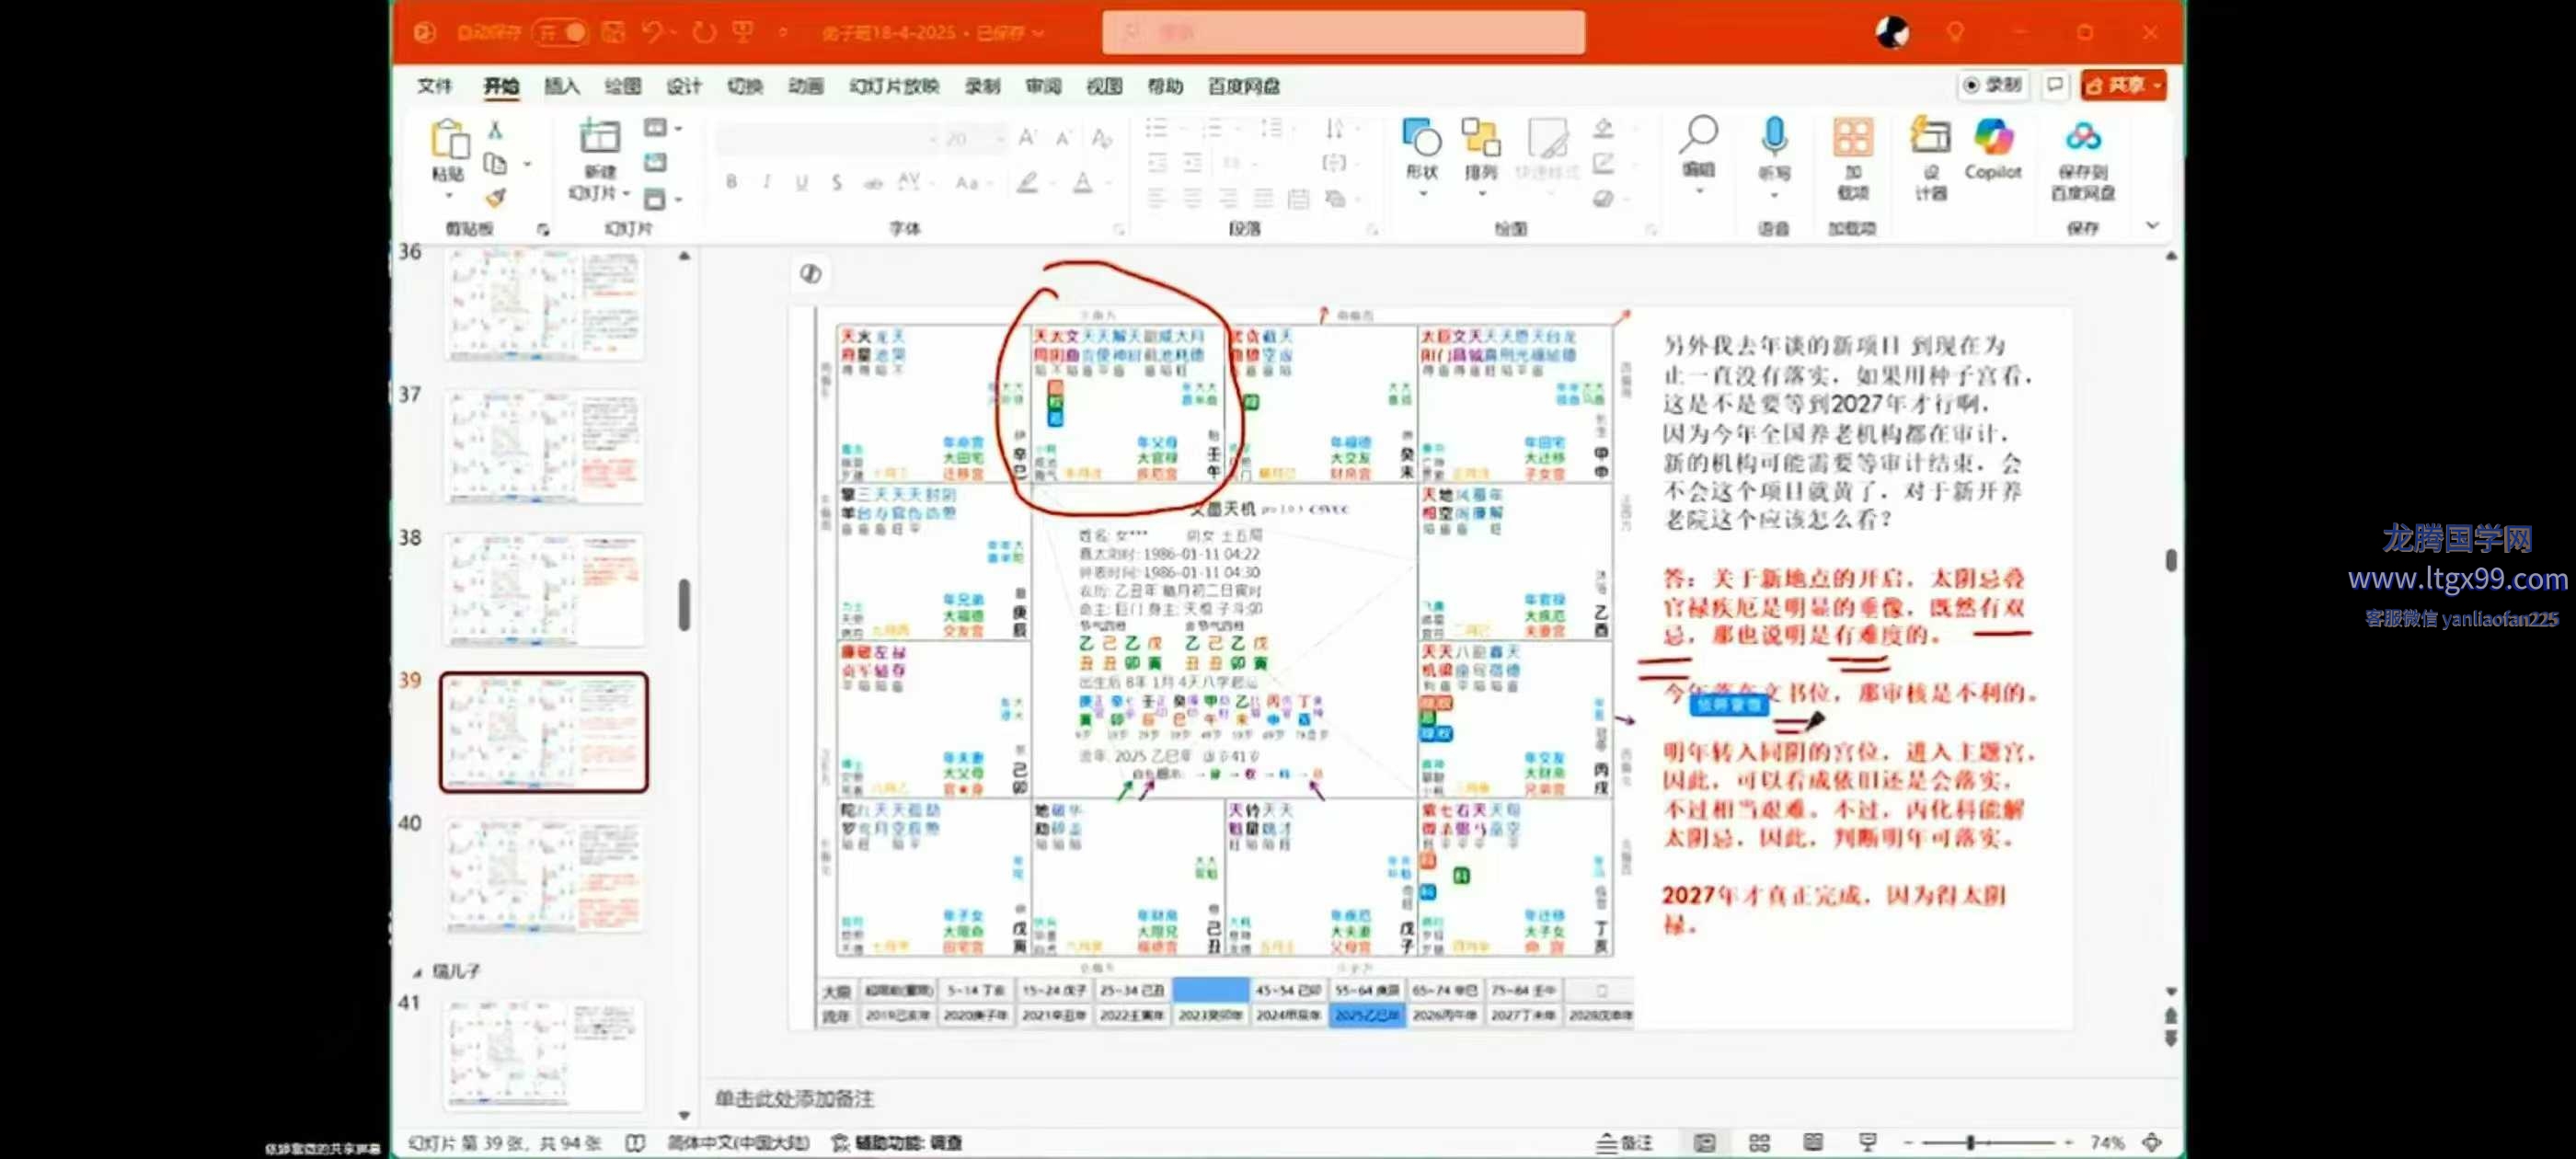Image resolution: width=2576 pixels, height=1159 pixels.
Task: Click the lightbulb icon in title bar
Action: [1954, 32]
